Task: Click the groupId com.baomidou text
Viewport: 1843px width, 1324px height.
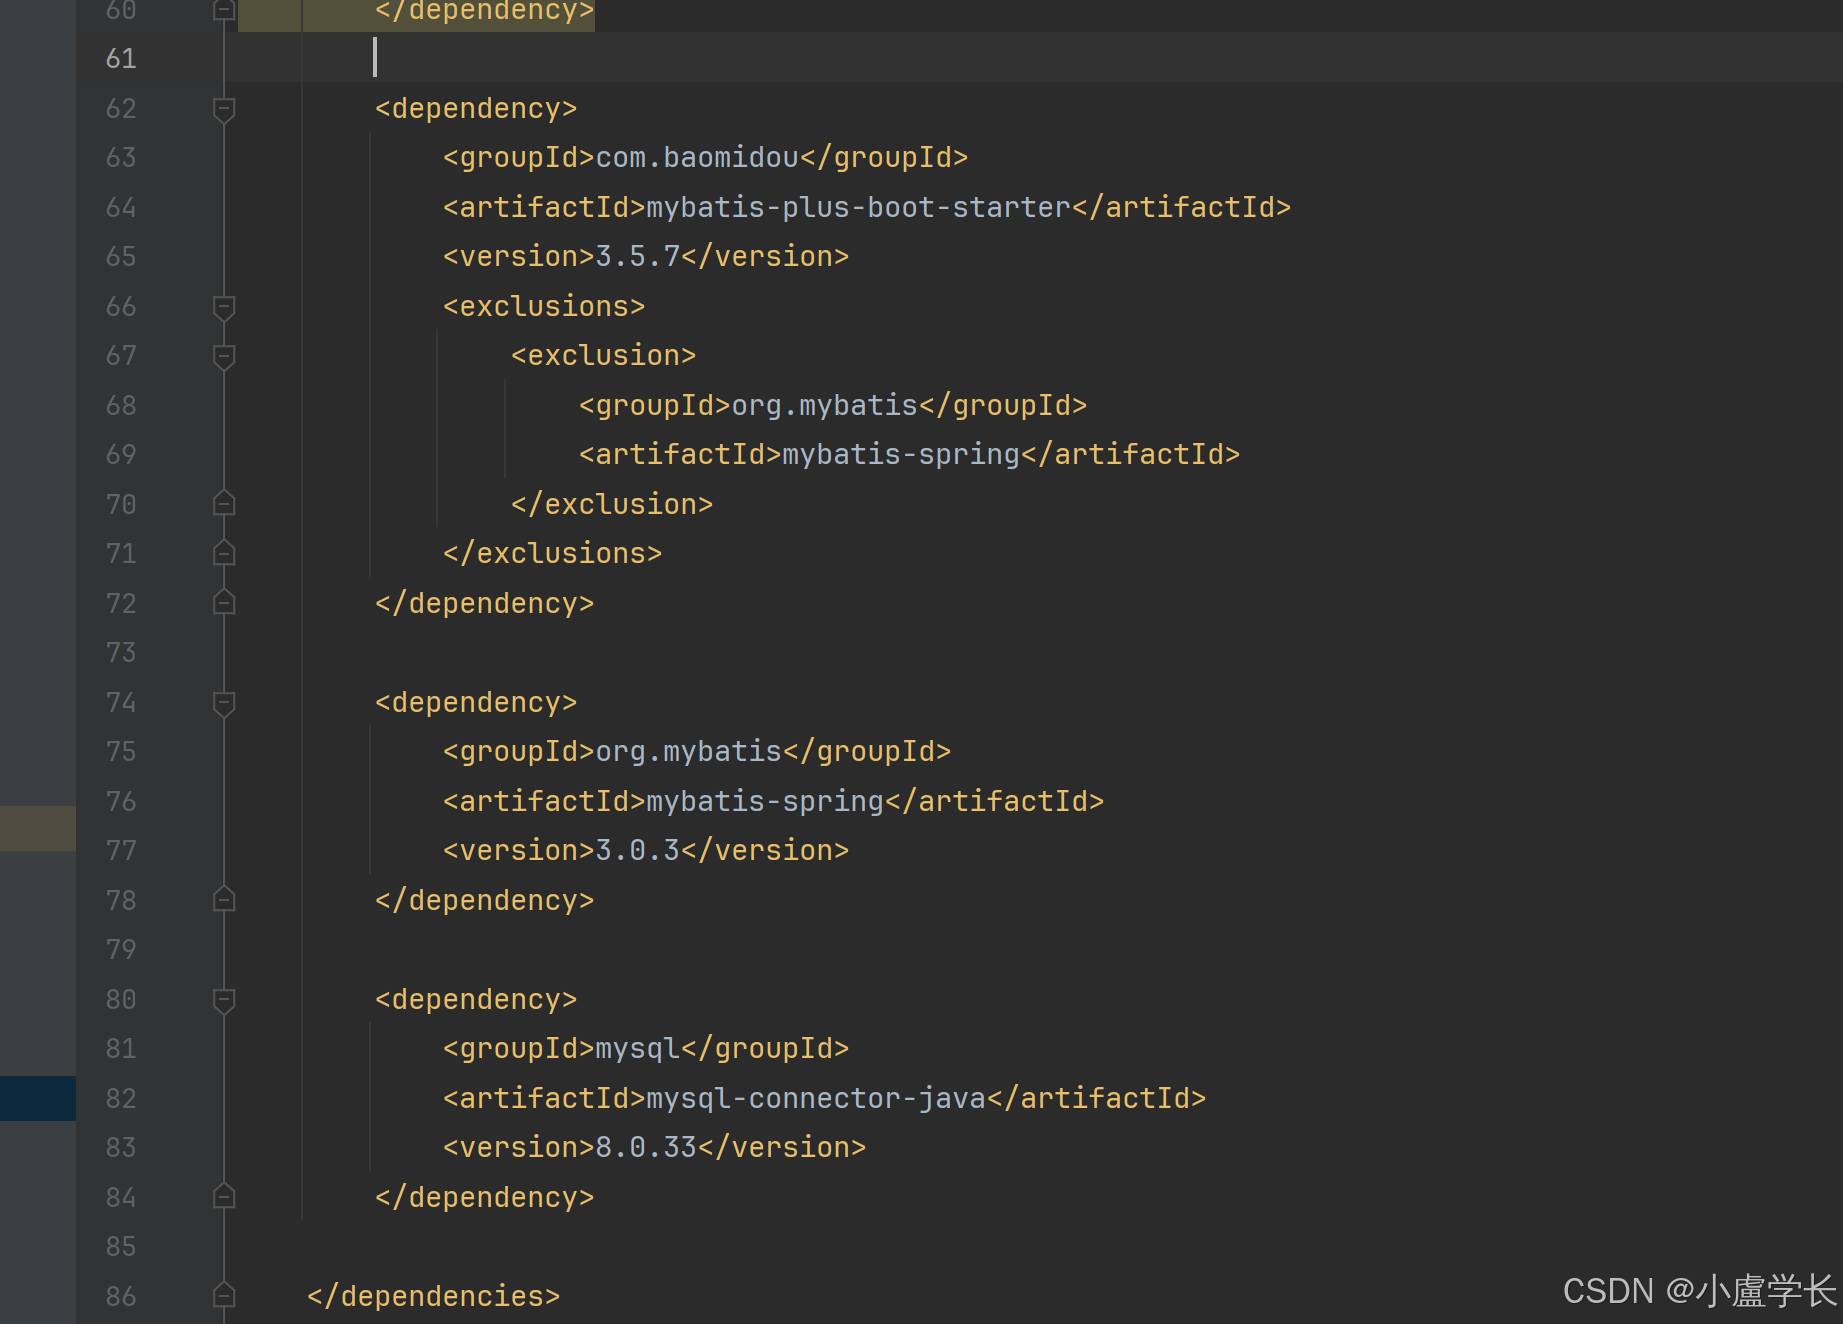Action: point(697,158)
